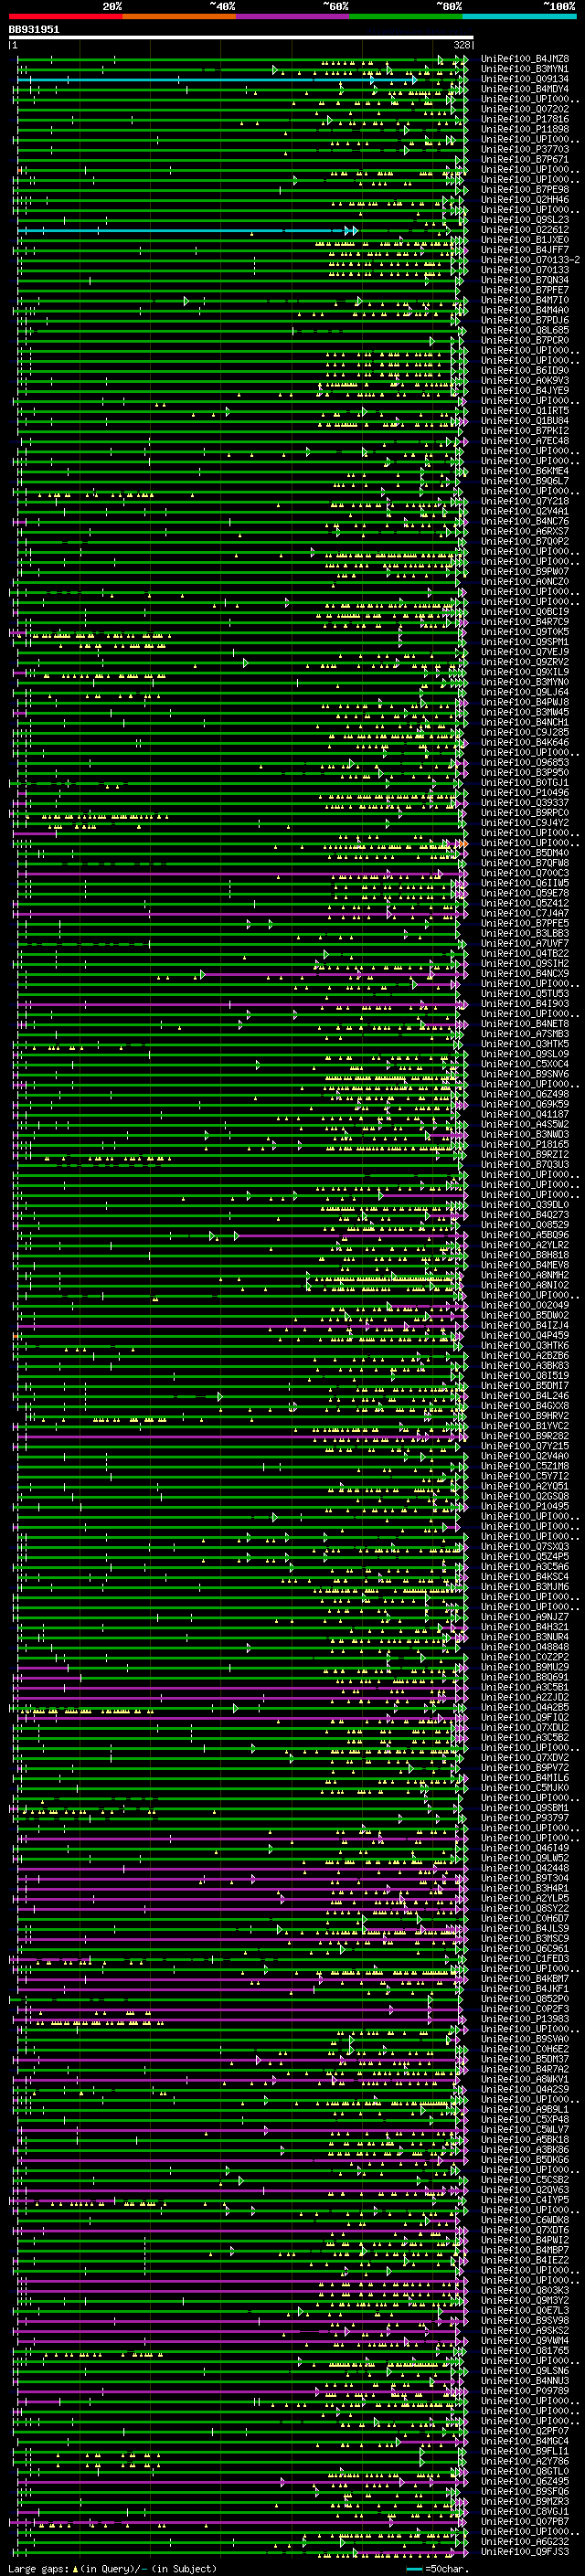Click the cyan ~100% identity color bar
The width and height of the screenshot is (585, 2576).
point(520,16)
